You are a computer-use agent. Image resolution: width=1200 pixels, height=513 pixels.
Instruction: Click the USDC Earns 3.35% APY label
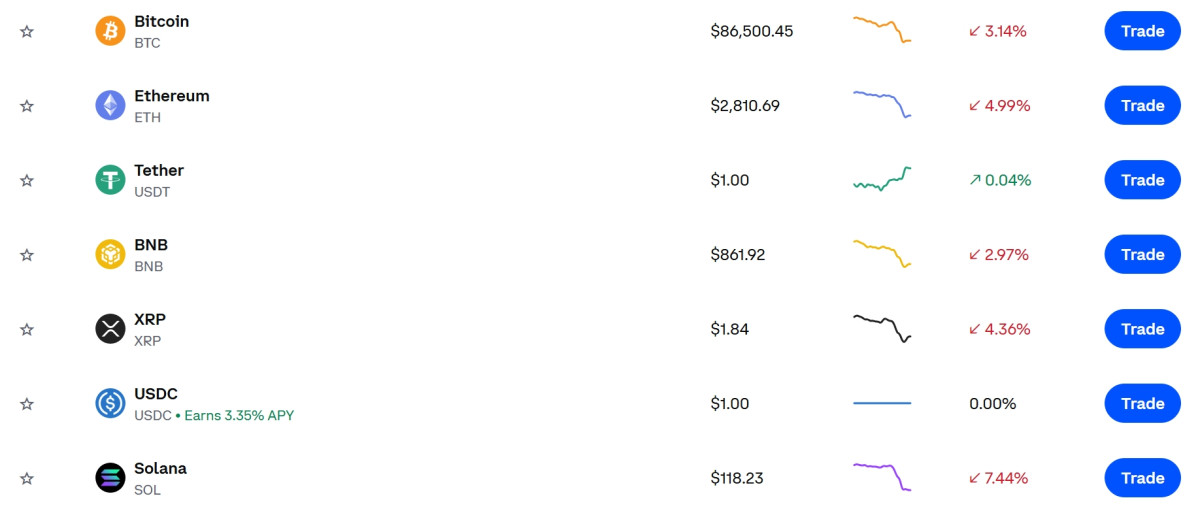[x=239, y=415]
